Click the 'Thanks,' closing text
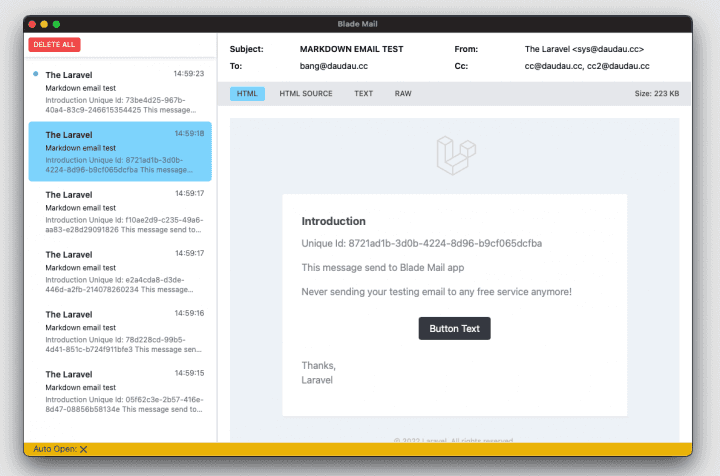The width and height of the screenshot is (720, 476). (318, 366)
